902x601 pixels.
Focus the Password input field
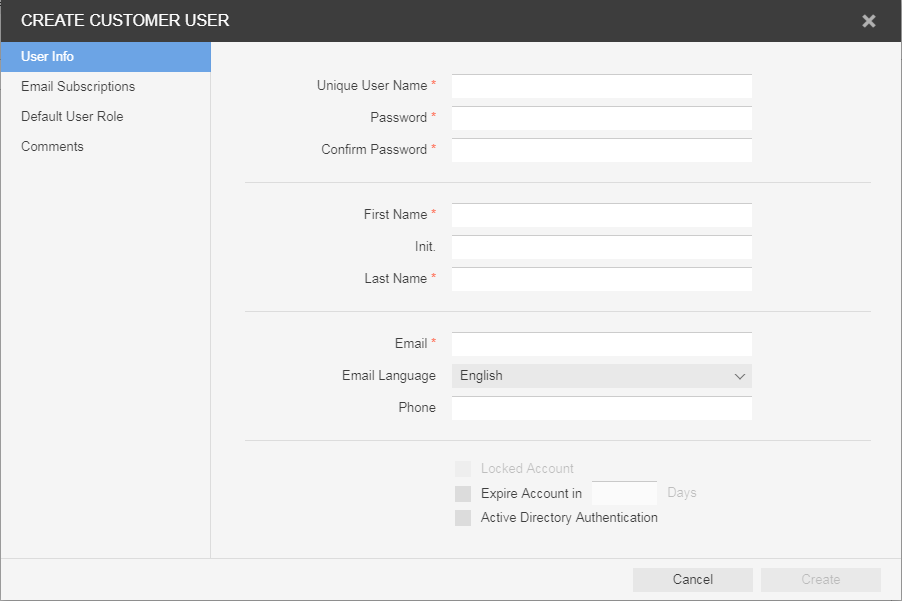click(x=601, y=119)
